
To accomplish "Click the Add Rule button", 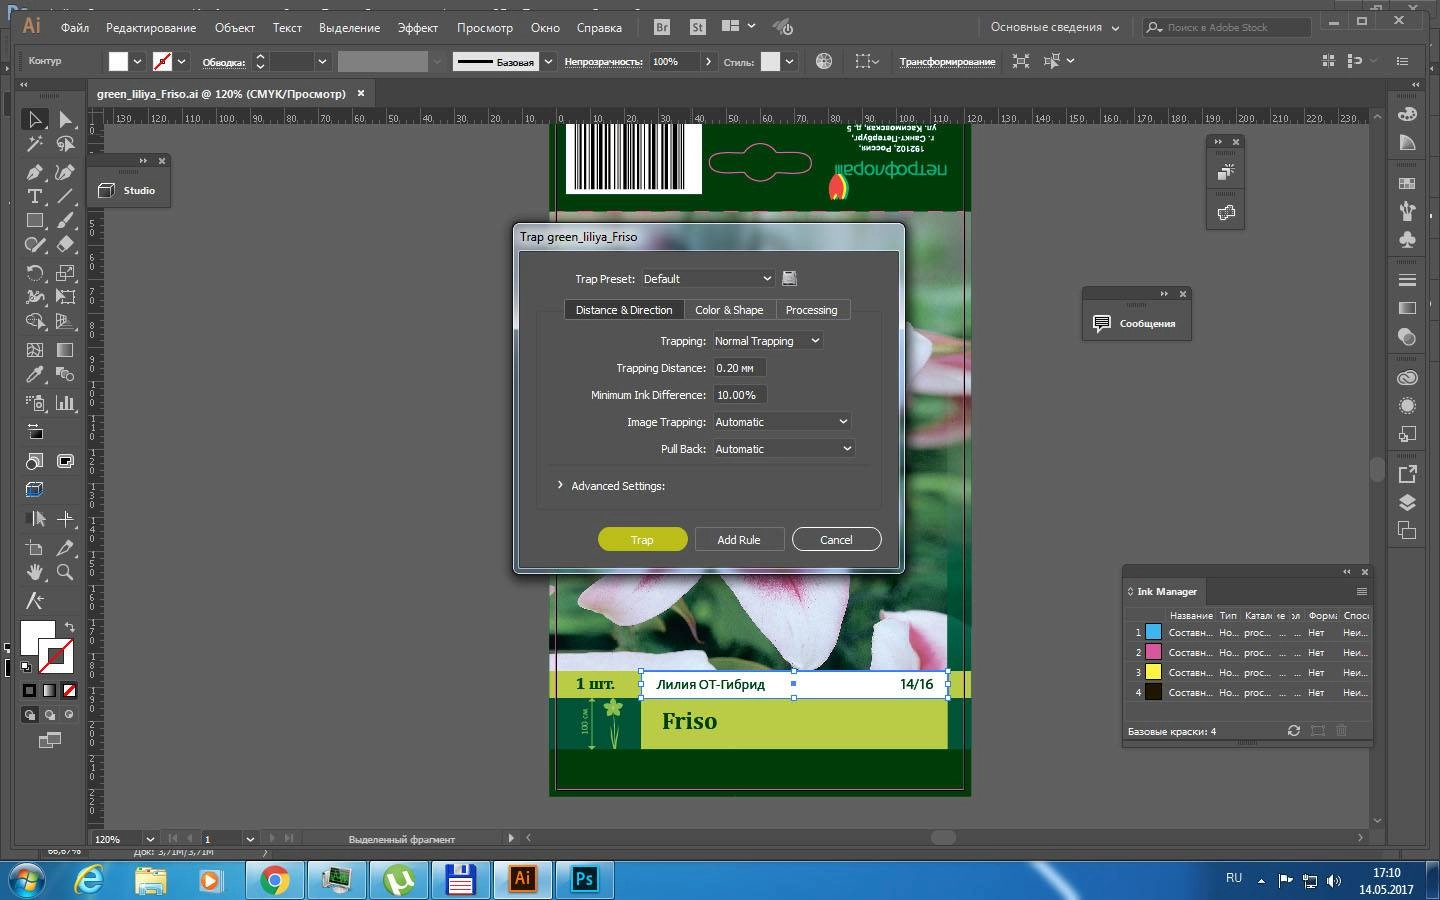I will (739, 539).
